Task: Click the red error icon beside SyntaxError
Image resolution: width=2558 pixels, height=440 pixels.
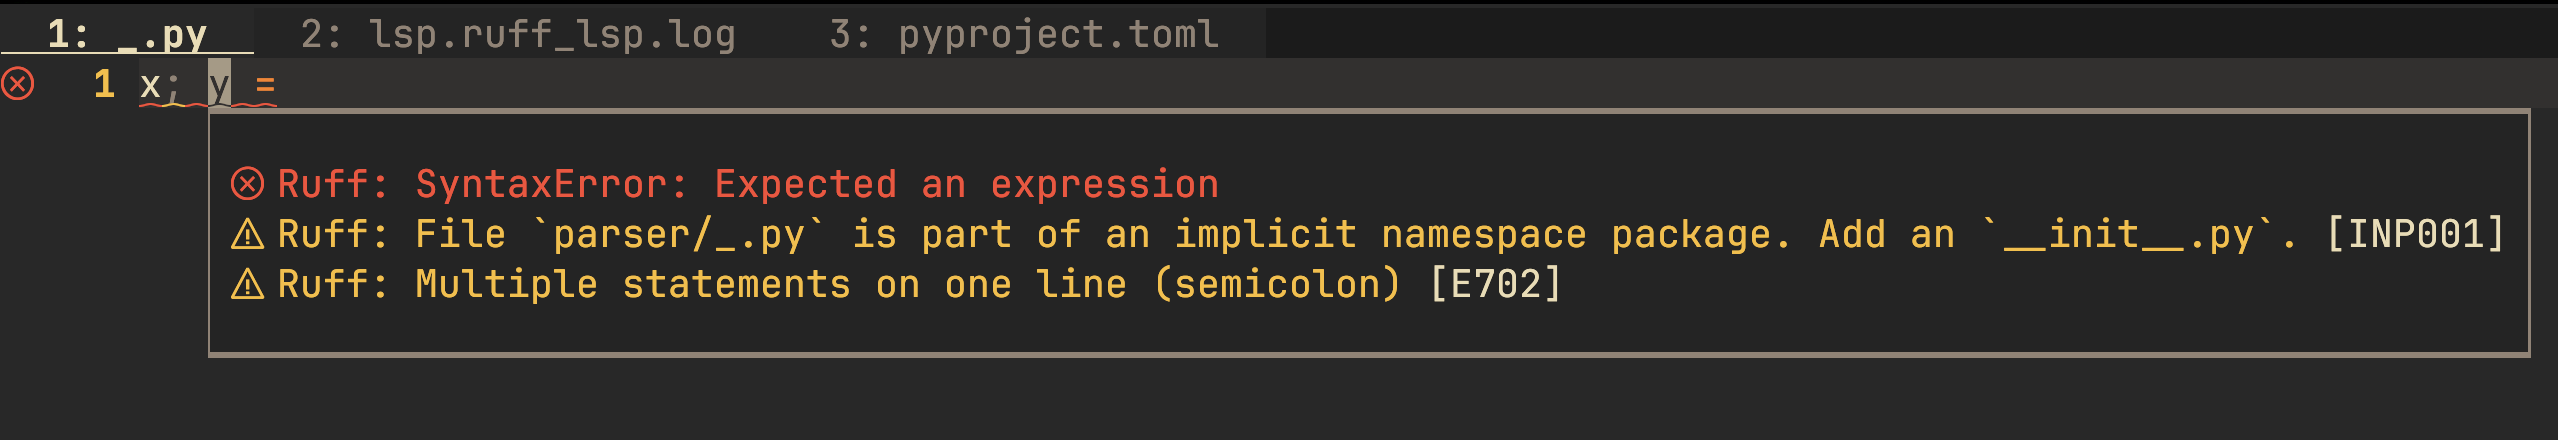Action: (x=248, y=184)
